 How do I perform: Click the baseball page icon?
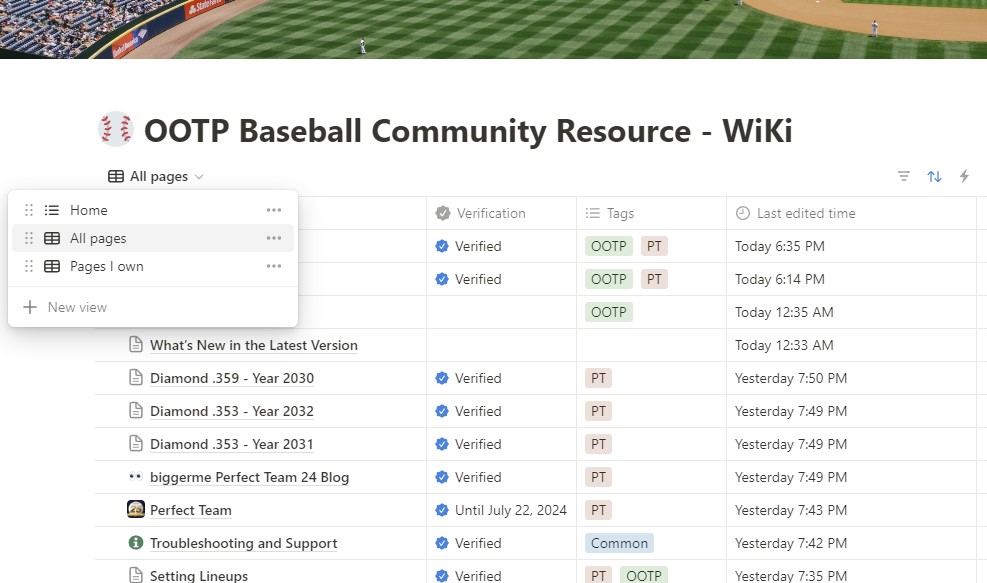[116, 130]
